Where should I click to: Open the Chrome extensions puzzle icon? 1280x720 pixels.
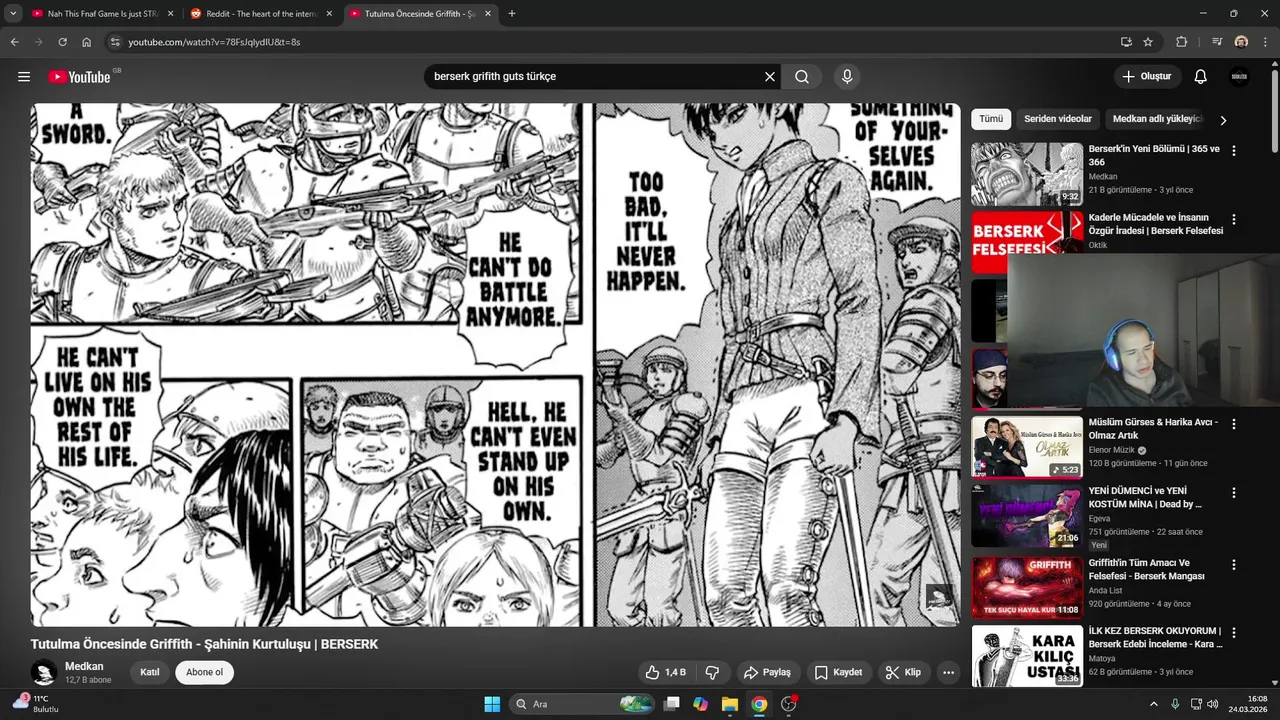pyautogui.click(x=1182, y=42)
